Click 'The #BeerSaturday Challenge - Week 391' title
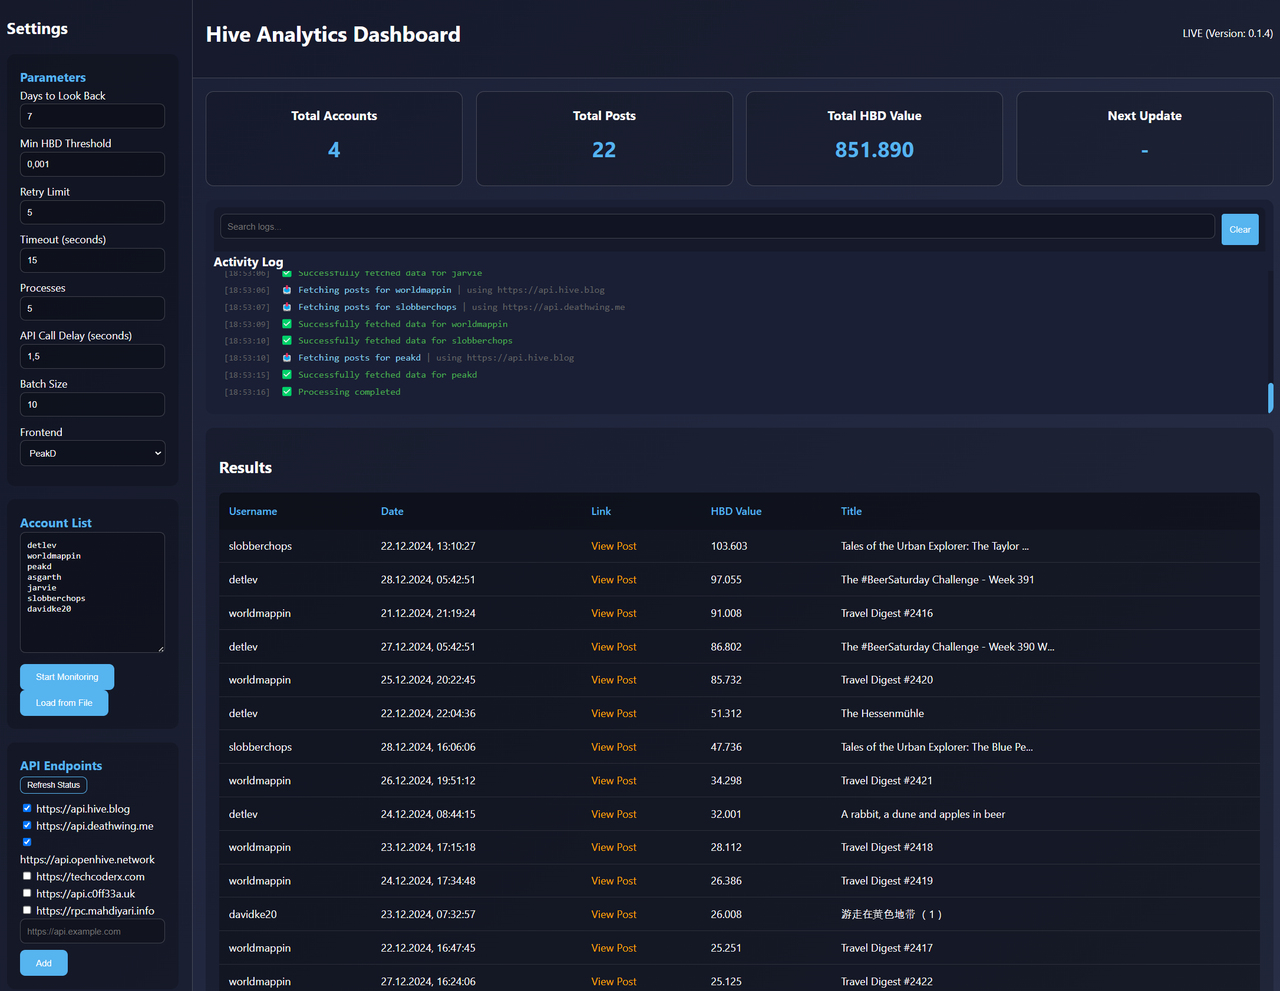The image size is (1280, 991). coord(937,580)
